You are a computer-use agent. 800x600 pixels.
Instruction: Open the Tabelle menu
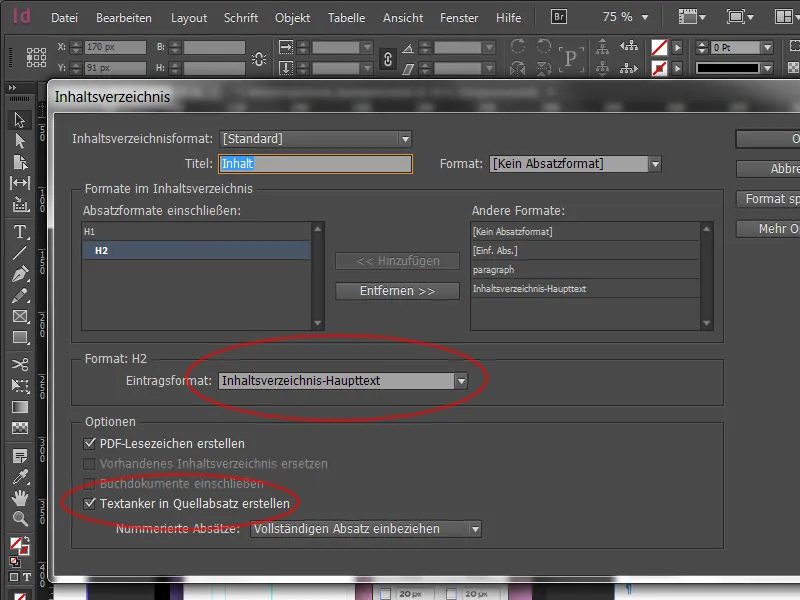(346, 18)
